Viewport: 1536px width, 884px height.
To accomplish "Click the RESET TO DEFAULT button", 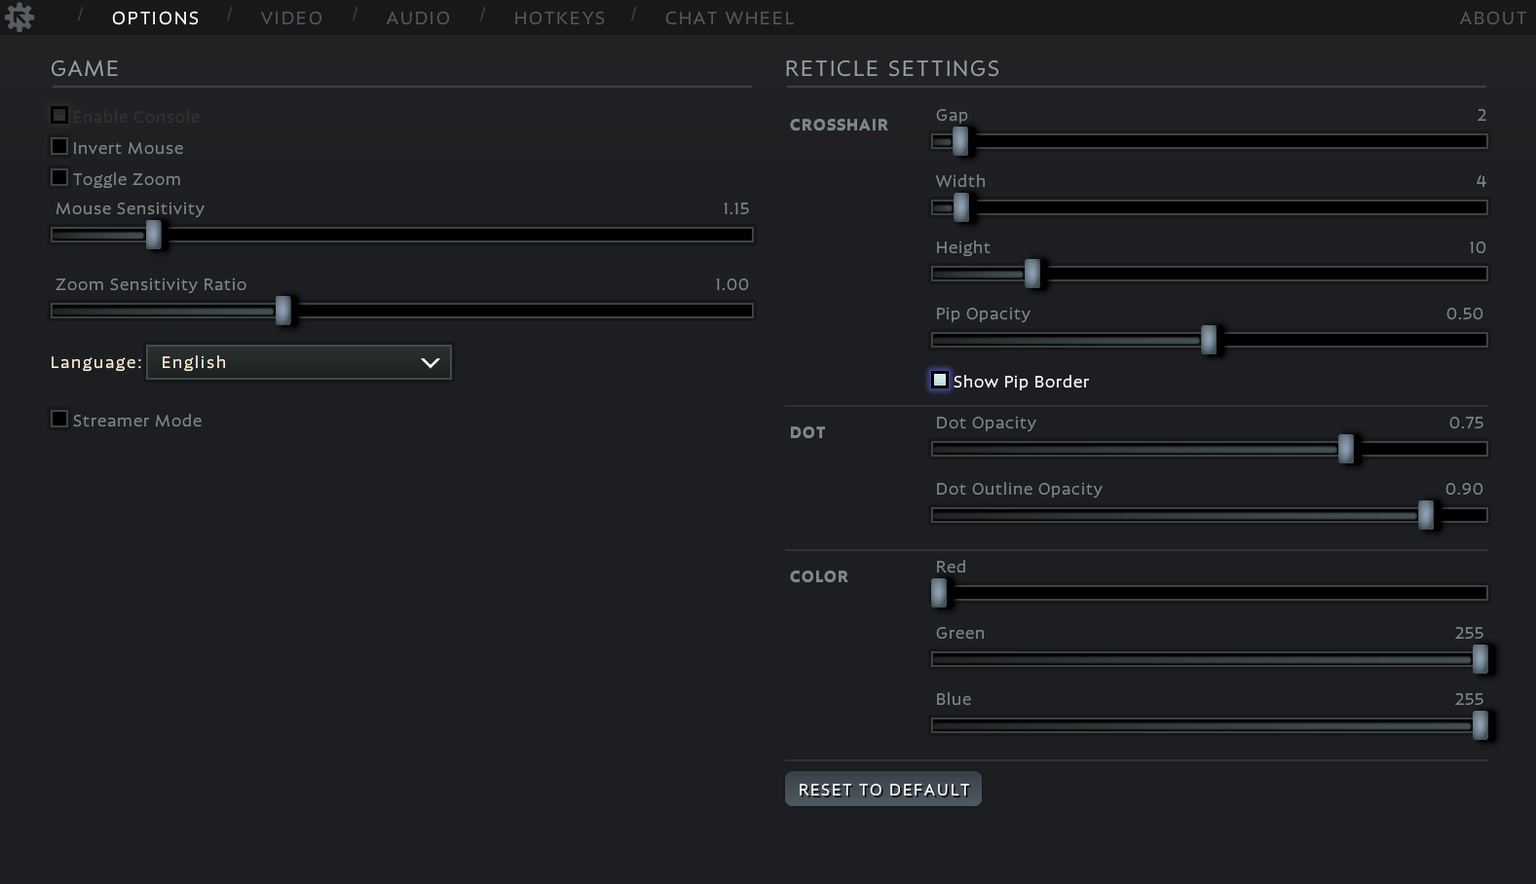I will point(883,789).
